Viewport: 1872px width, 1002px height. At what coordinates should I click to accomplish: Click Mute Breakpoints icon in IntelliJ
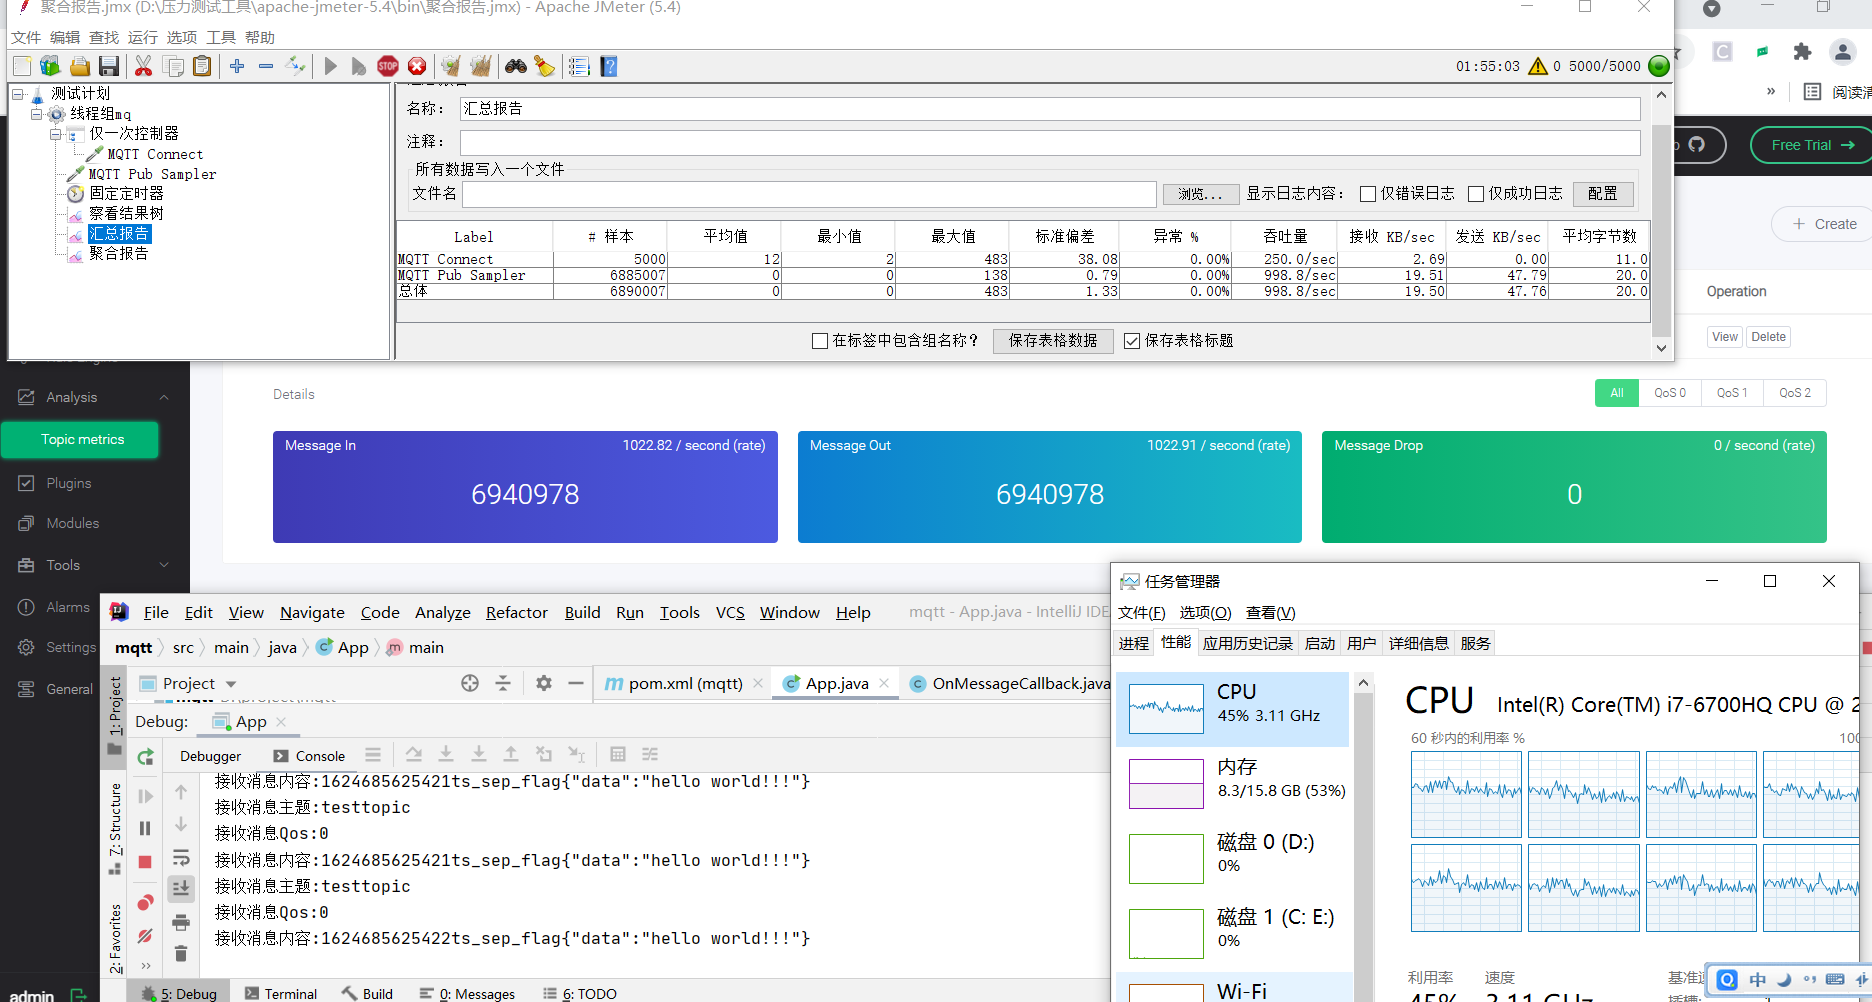[x=145, y=936]
